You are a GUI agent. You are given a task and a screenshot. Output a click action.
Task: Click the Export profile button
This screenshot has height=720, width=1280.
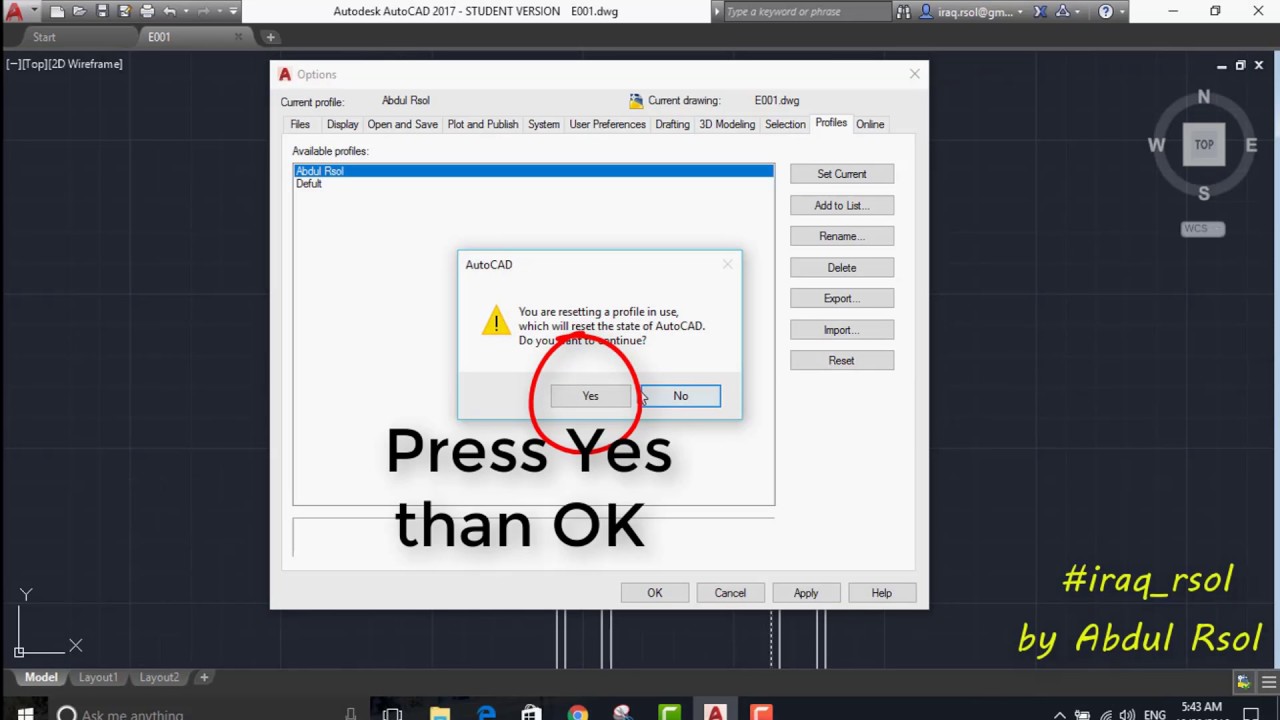(x=842, y=298)
